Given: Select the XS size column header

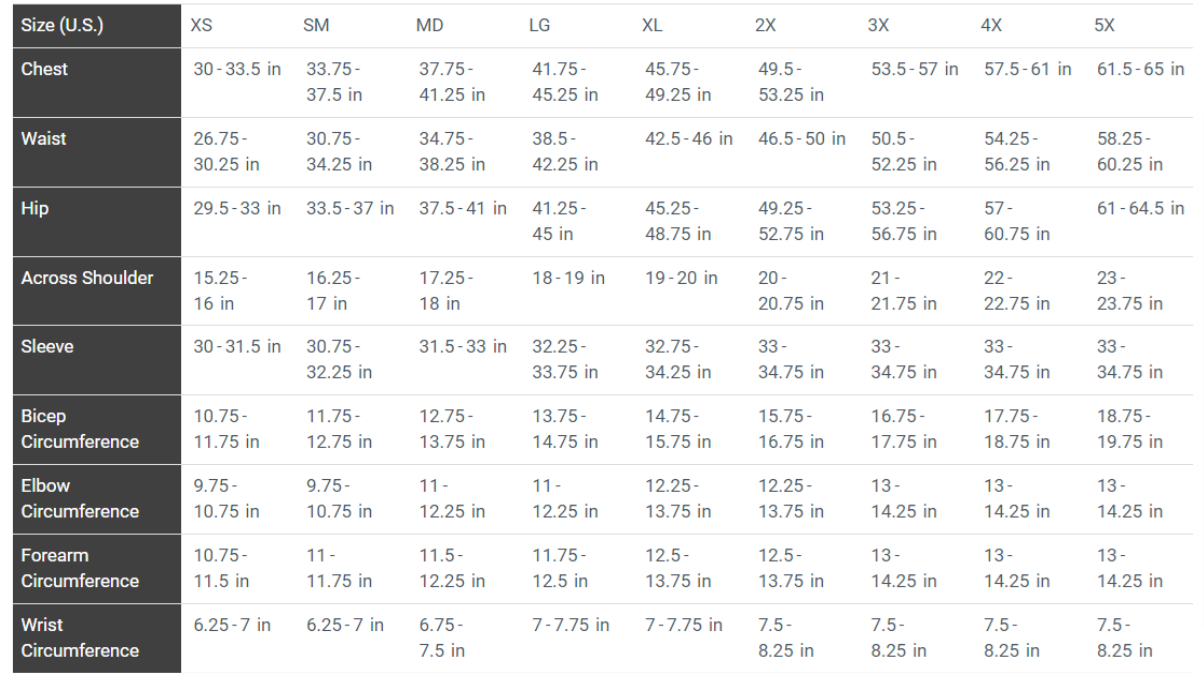Looking at the screenshot, I should pyautogui.click(x=202, y=25).
